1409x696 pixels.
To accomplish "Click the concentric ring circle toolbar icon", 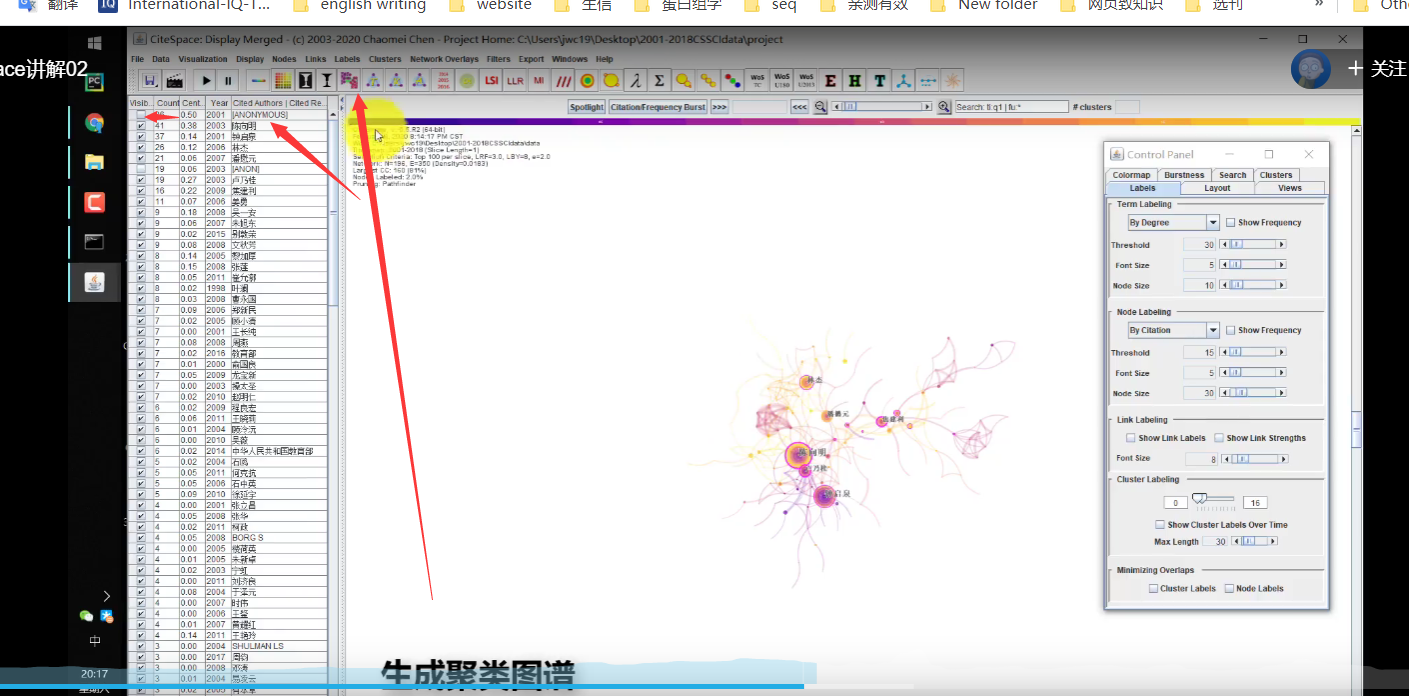I will (x=587, y=80).
